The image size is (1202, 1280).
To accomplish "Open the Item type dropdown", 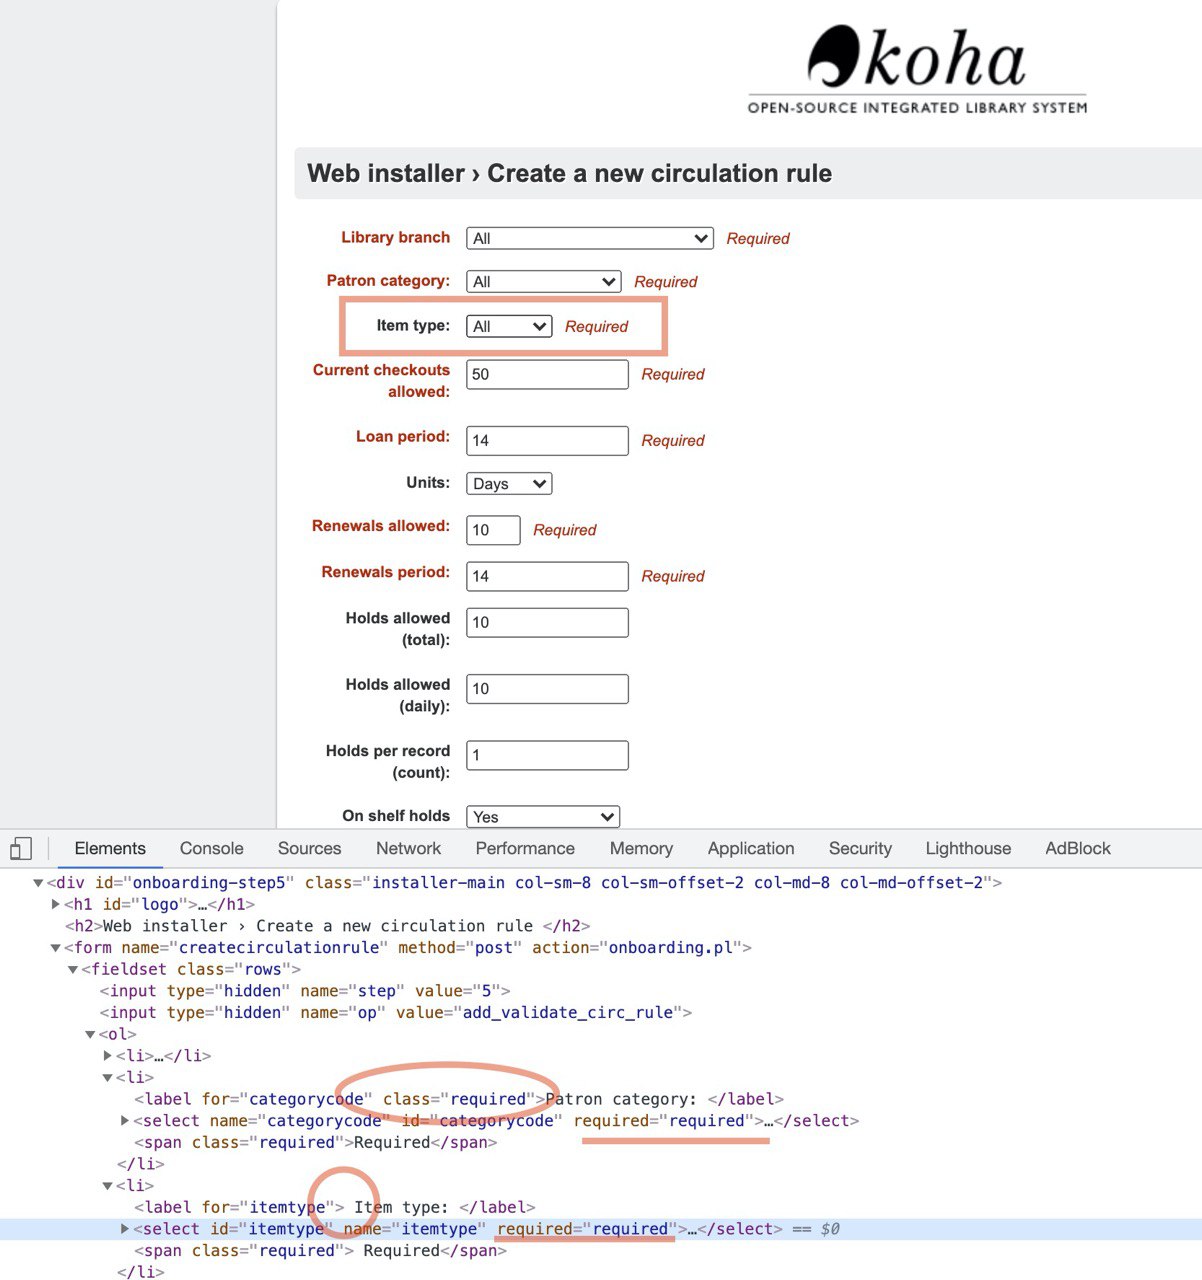I will (509, 326).
